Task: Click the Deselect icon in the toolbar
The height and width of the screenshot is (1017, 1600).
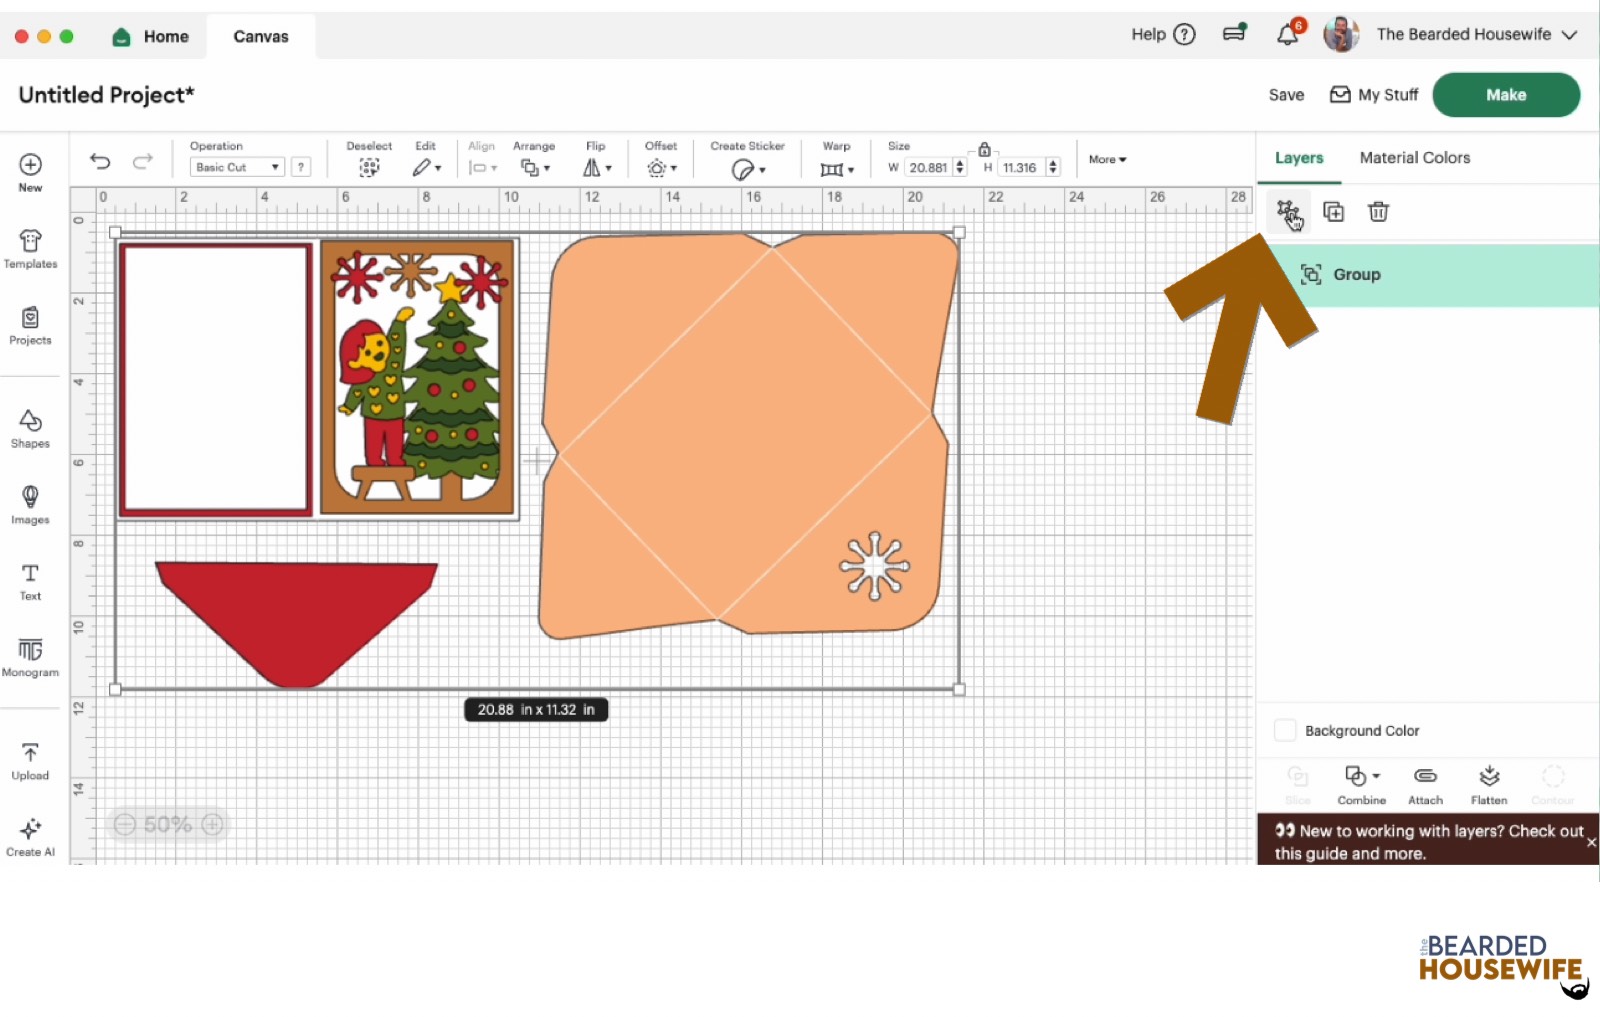Action: (369, 167)
